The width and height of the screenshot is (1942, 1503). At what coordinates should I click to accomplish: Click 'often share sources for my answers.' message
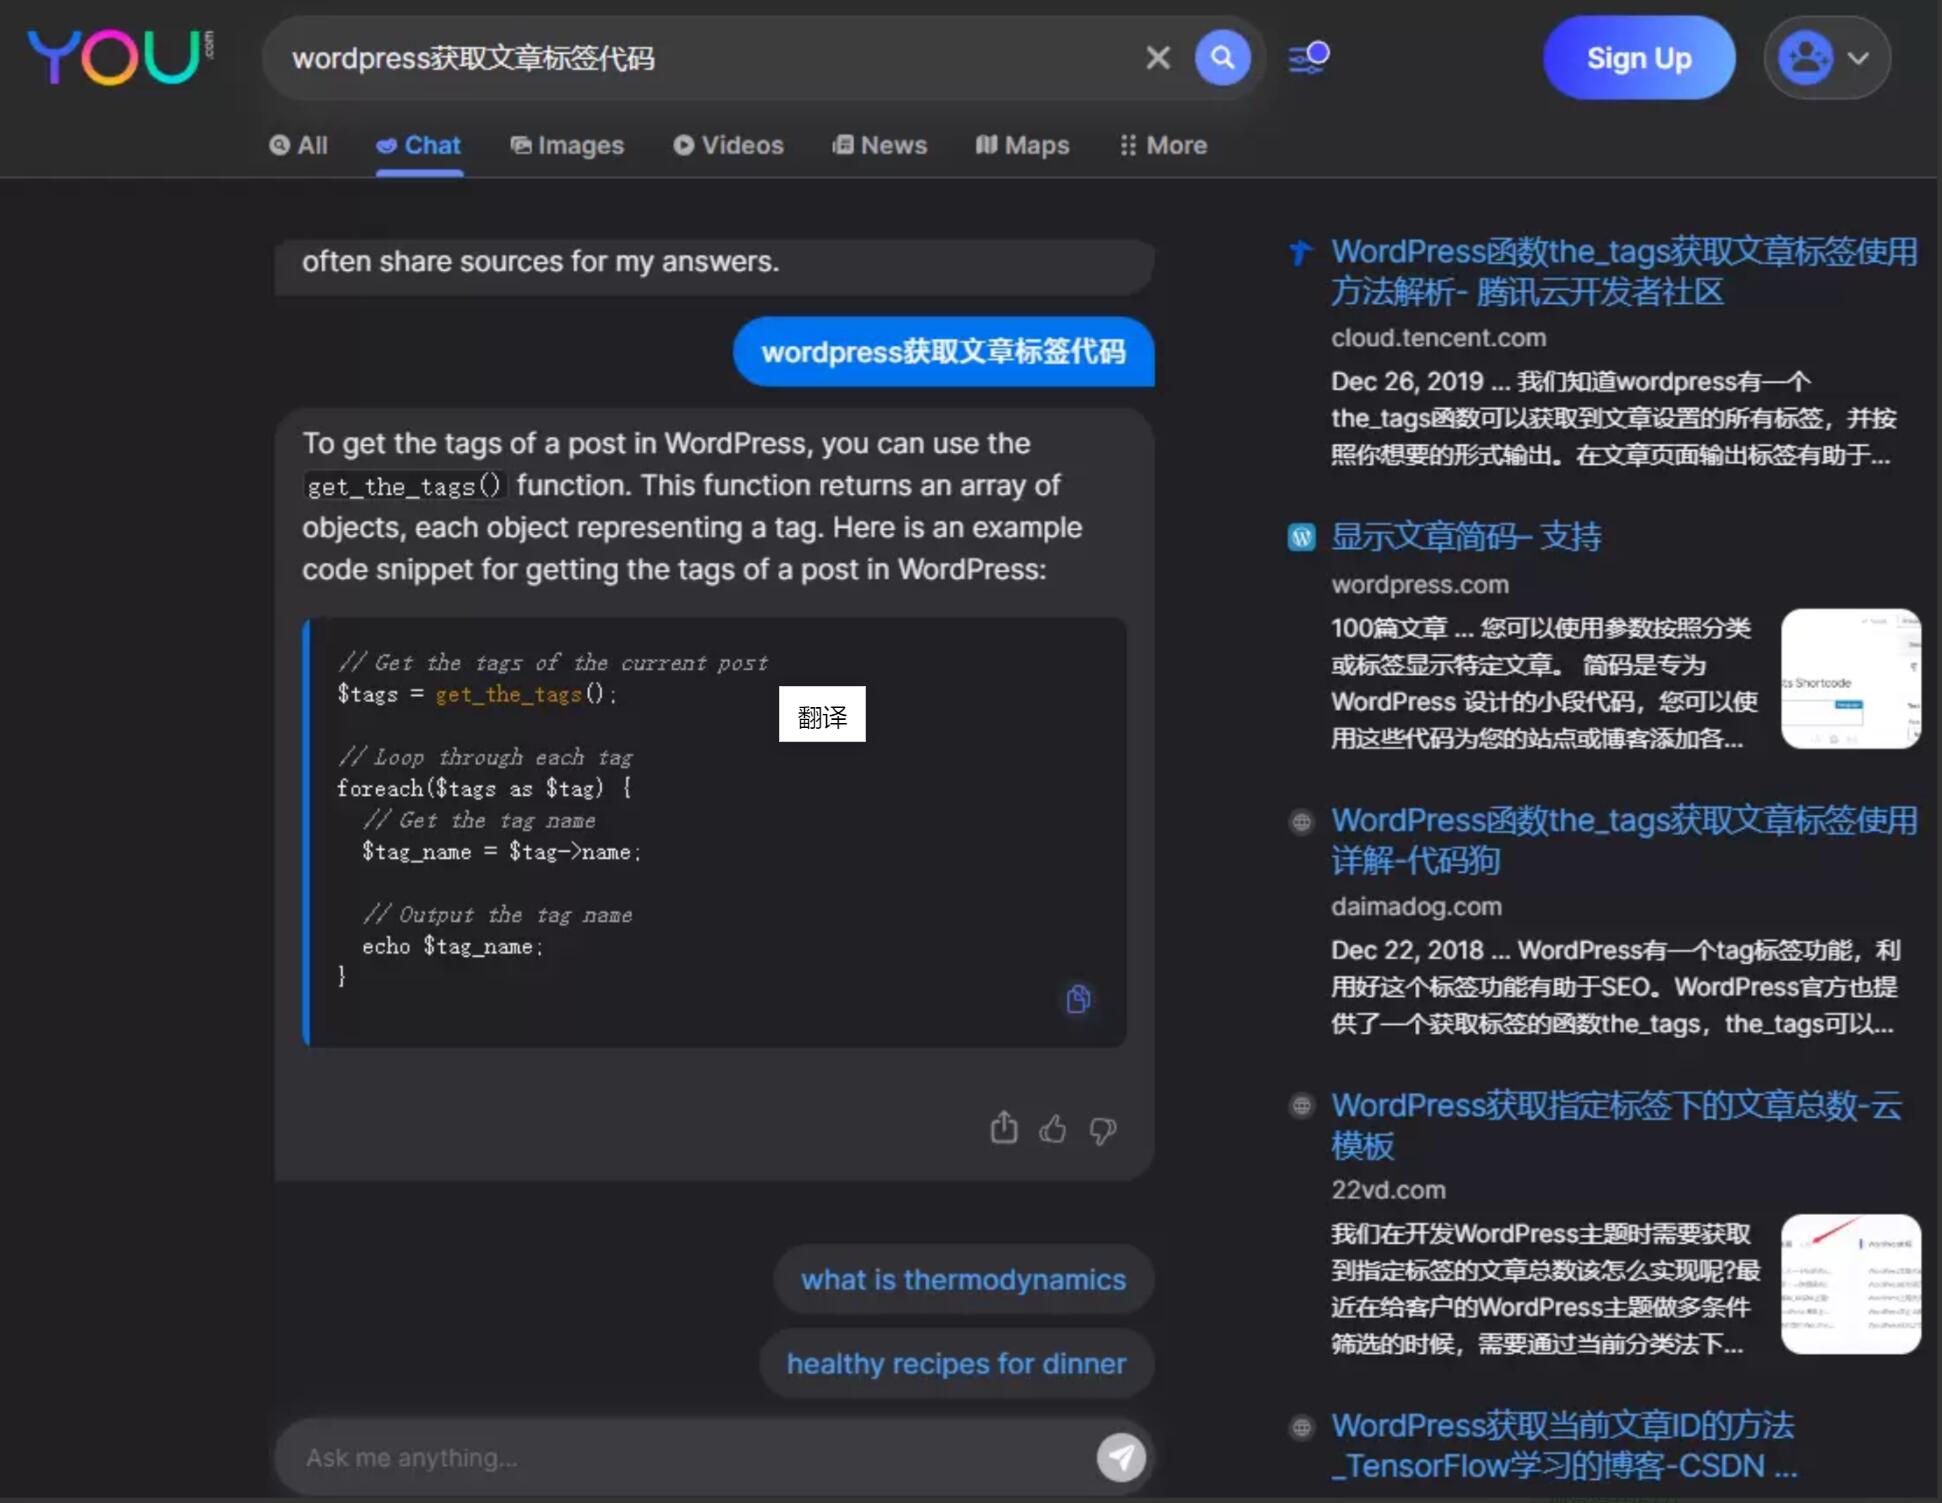tap(540, 262)
